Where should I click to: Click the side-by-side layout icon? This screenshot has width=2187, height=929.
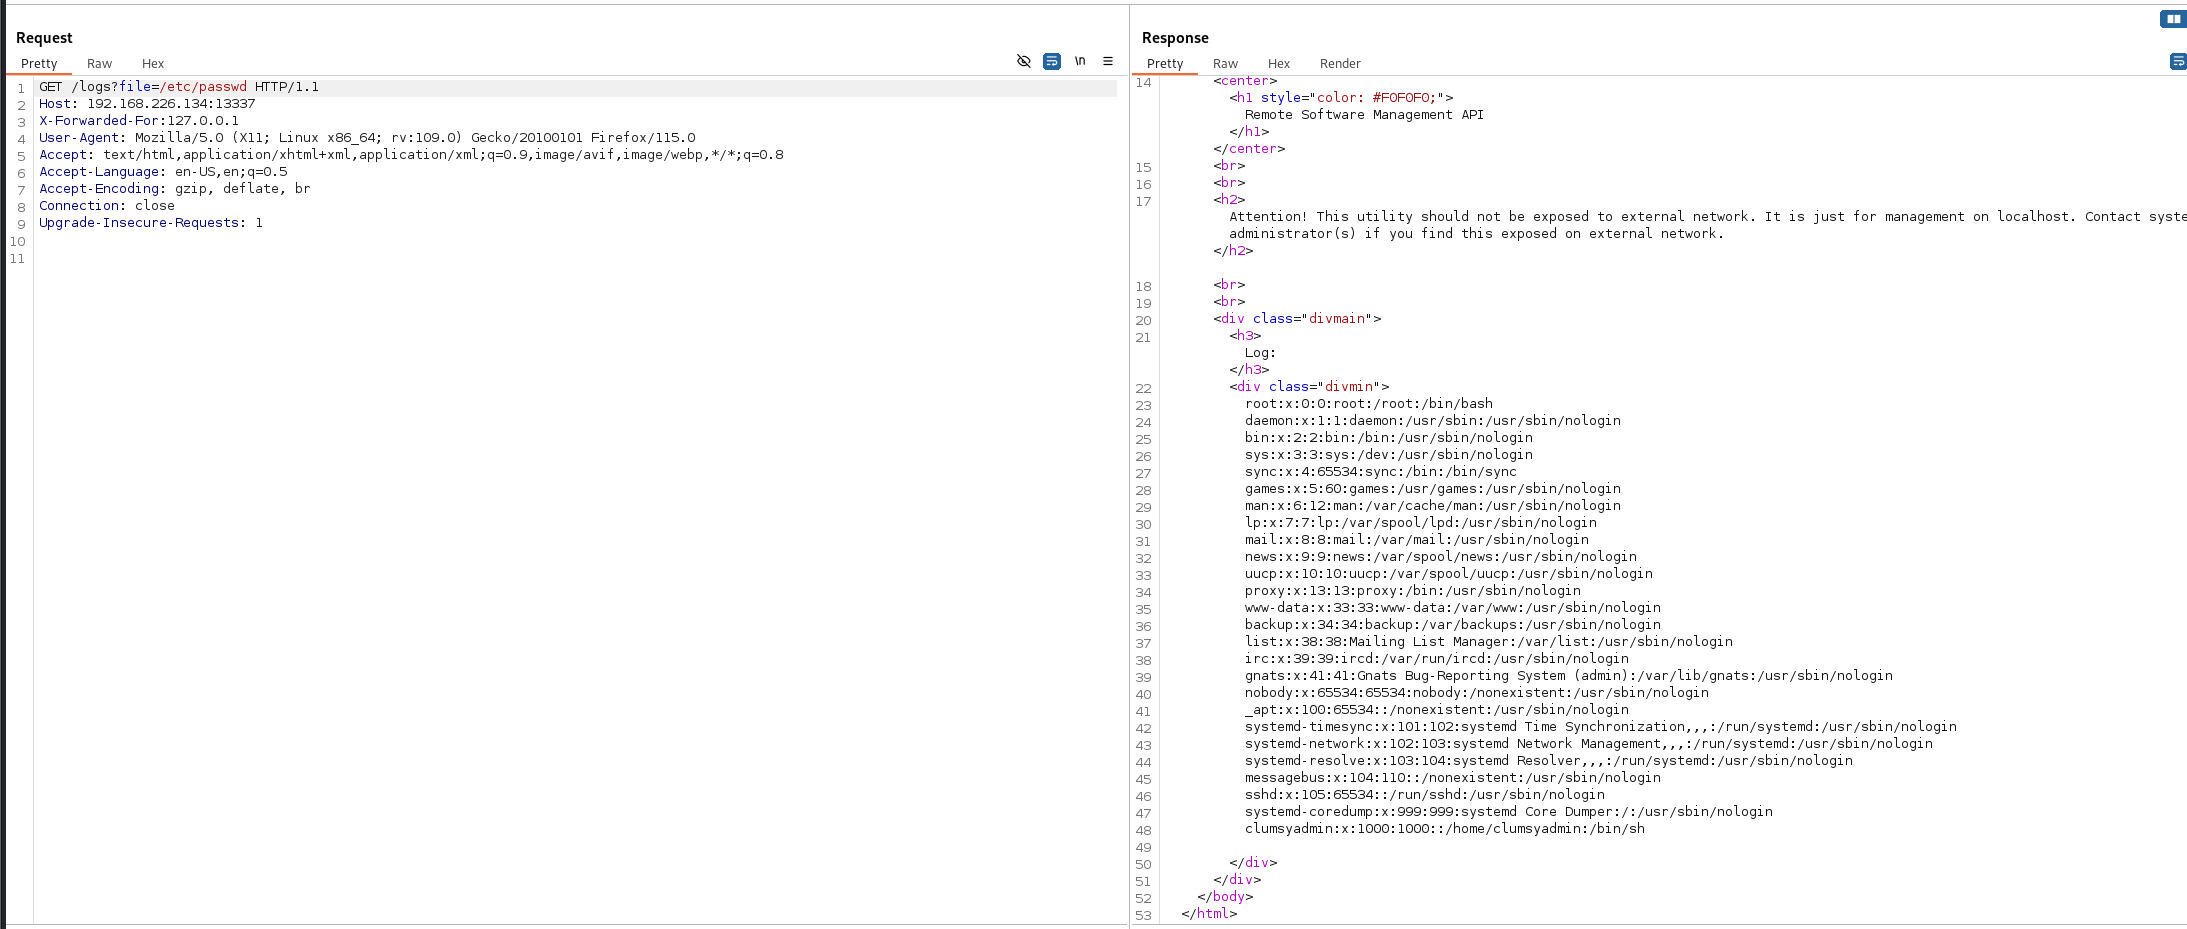tap(2173, 18)
